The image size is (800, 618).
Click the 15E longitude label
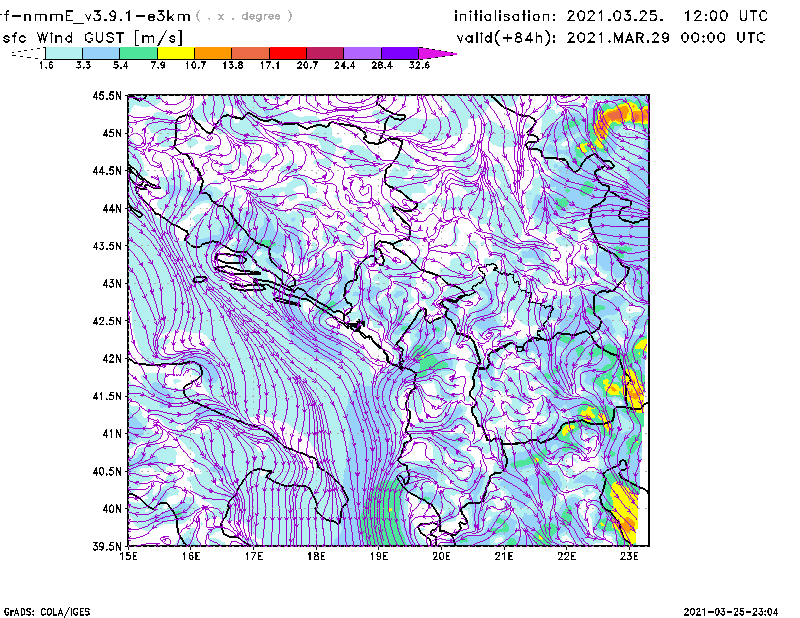[128, 556]
